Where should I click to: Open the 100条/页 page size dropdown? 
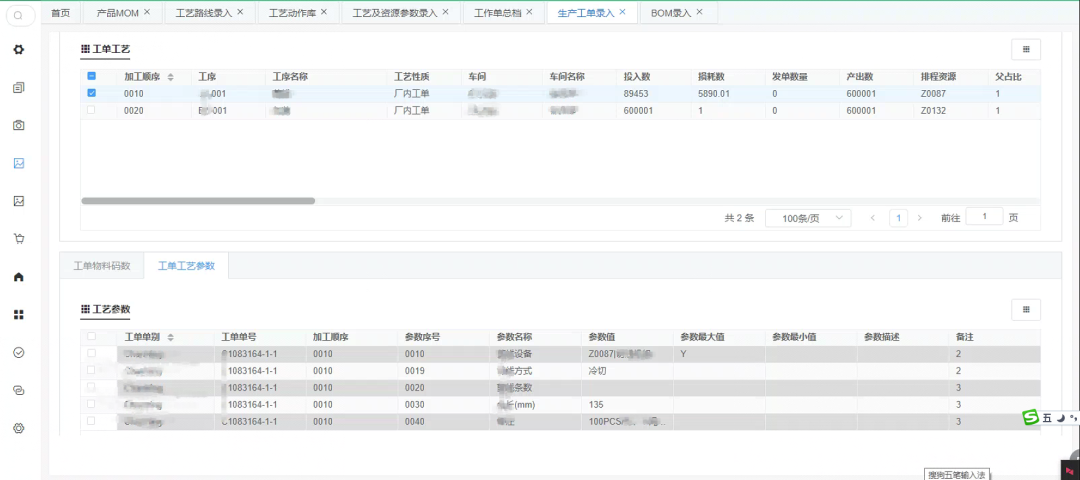coord(808,218)
